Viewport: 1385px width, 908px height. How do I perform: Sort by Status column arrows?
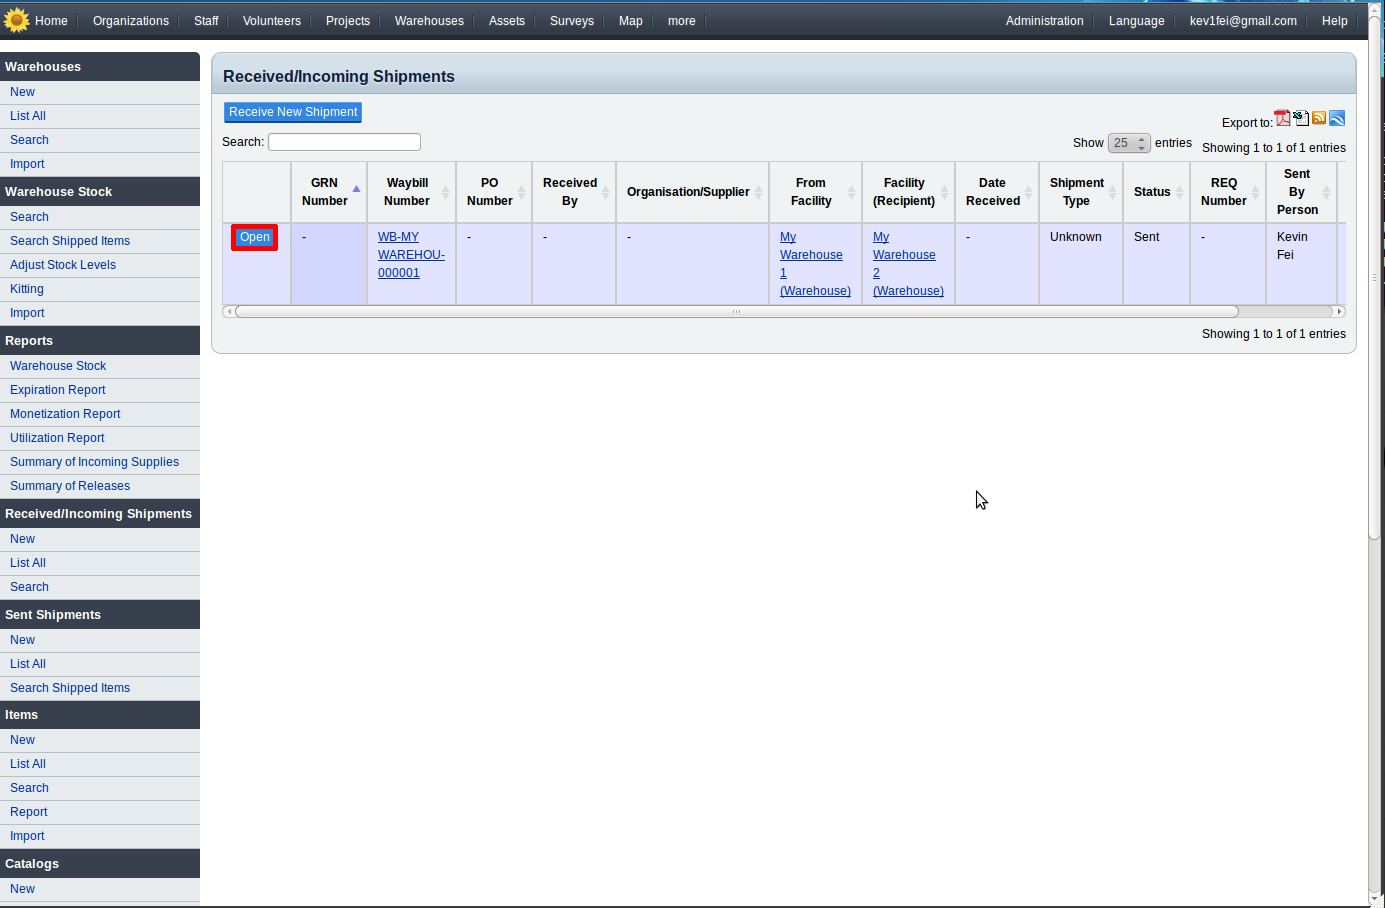pyautogui.click(x=1180, y=192)
